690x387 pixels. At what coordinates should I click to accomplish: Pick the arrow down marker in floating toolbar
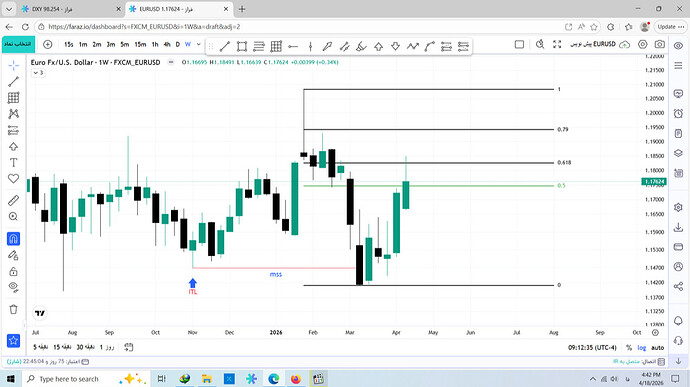pyautogui.click(x=395, y=46)
